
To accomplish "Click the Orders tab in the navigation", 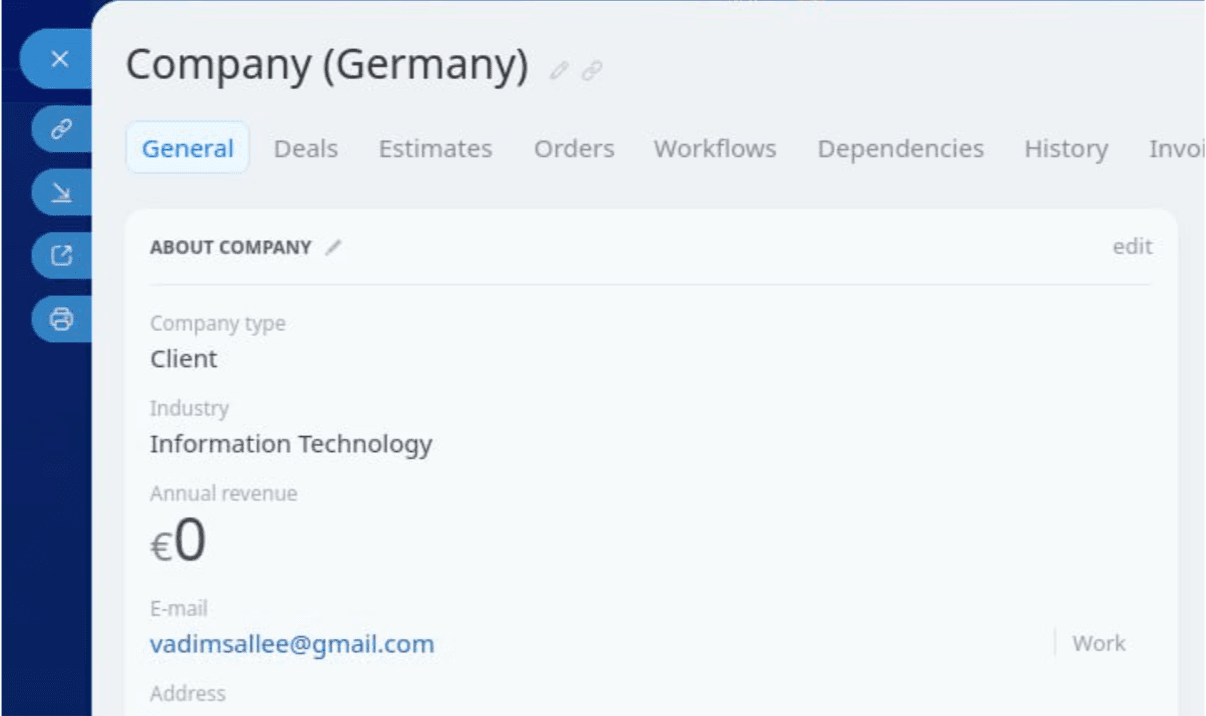I will tap(573, 148).
